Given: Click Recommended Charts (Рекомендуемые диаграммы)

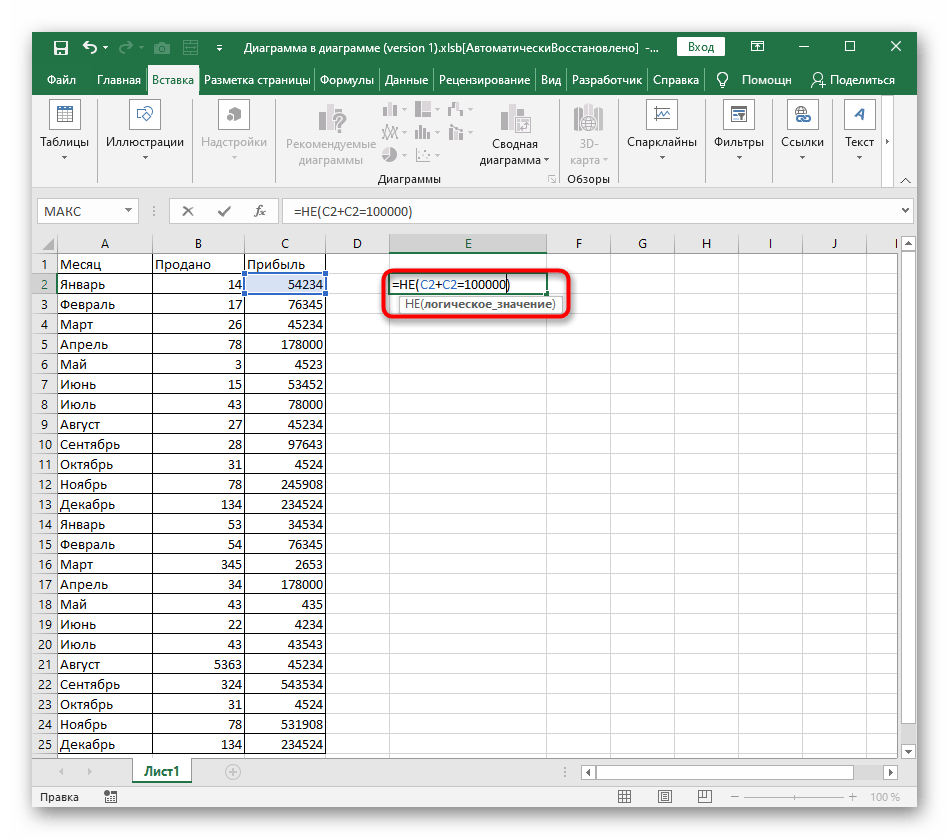Looking at the screenshot, I should point(330,134).
